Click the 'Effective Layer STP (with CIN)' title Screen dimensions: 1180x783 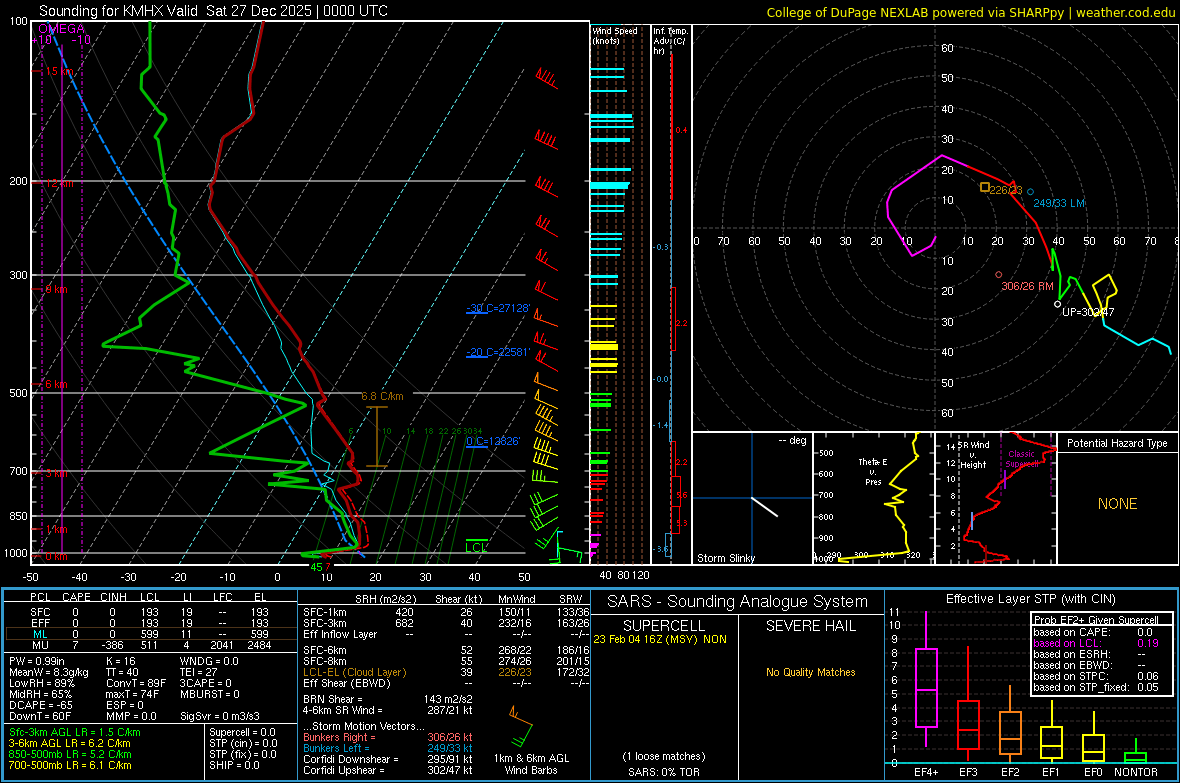[1030, 599]
